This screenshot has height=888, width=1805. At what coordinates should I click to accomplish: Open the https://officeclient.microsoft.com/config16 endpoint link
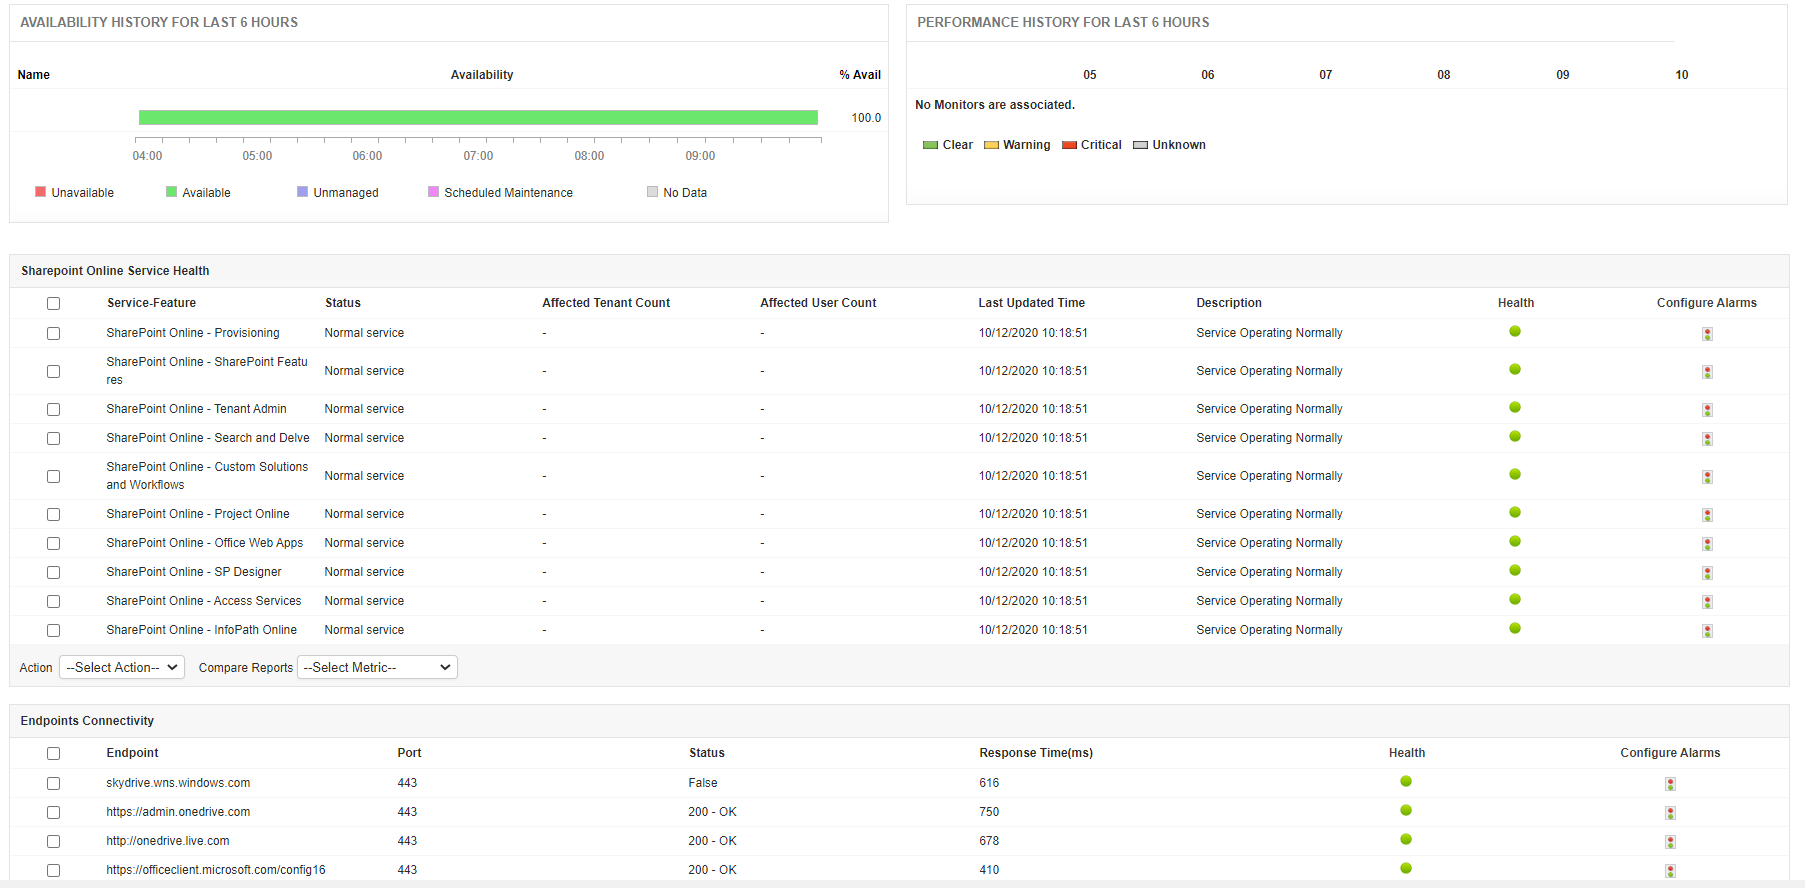coord(216,870)
